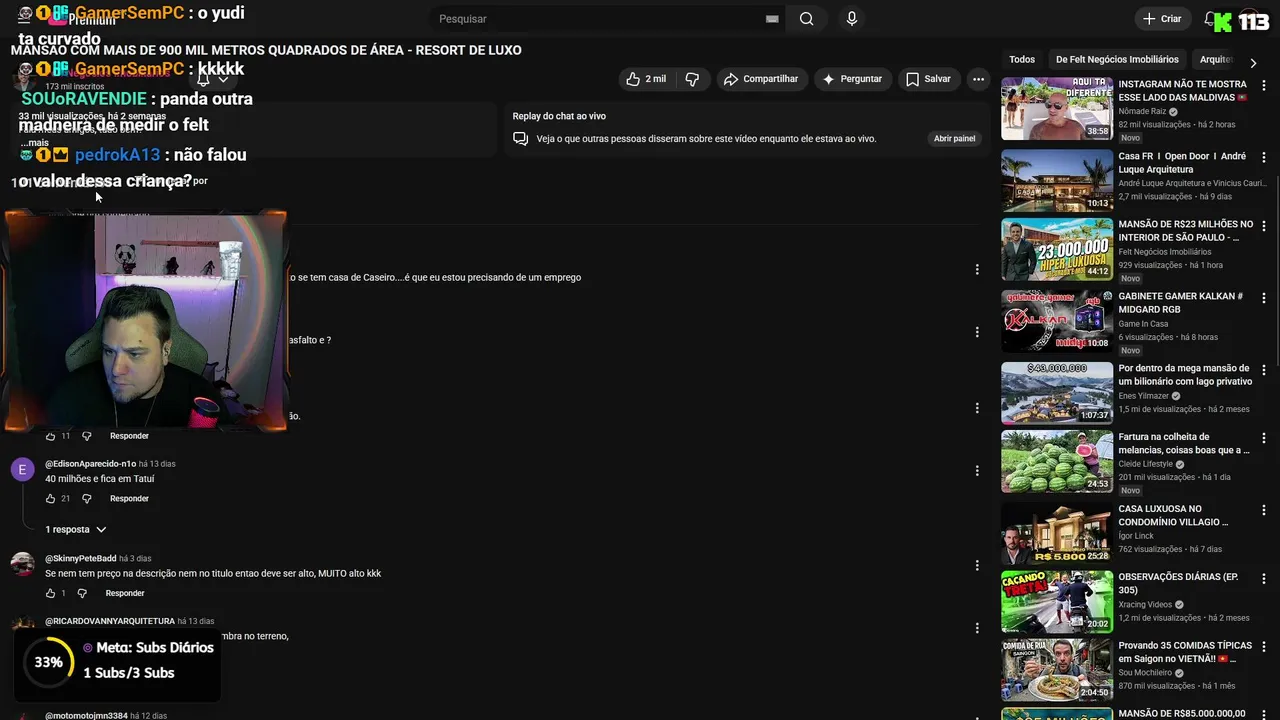Like the video with 2 mil thumbs up
1280x720 pixels.
pos(646,79)
